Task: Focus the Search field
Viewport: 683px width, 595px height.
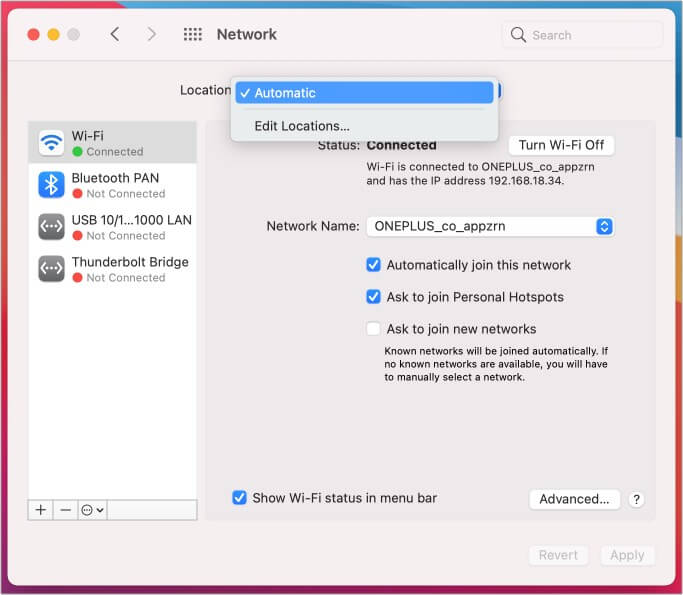Action: point(583,35)
